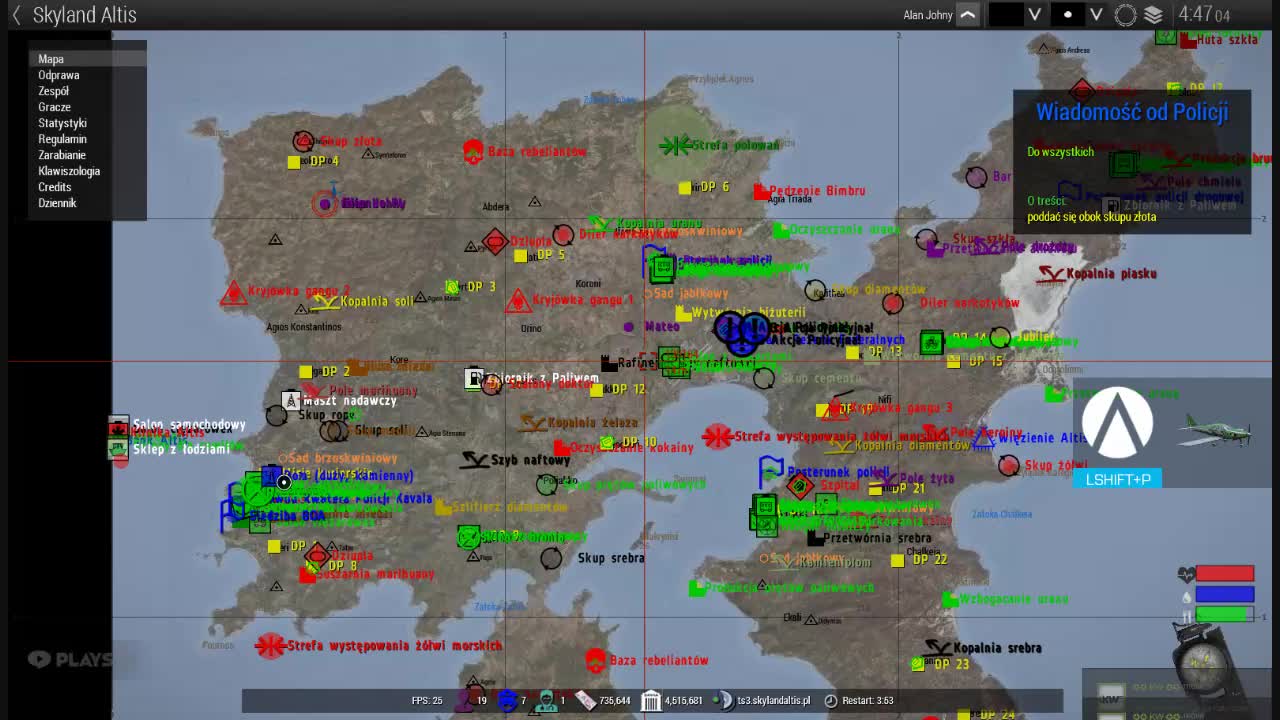The height and width of the screenshot is (720, 1280).
Task: Select the Diler narkotyków east marker
Action: coord(893,303)
